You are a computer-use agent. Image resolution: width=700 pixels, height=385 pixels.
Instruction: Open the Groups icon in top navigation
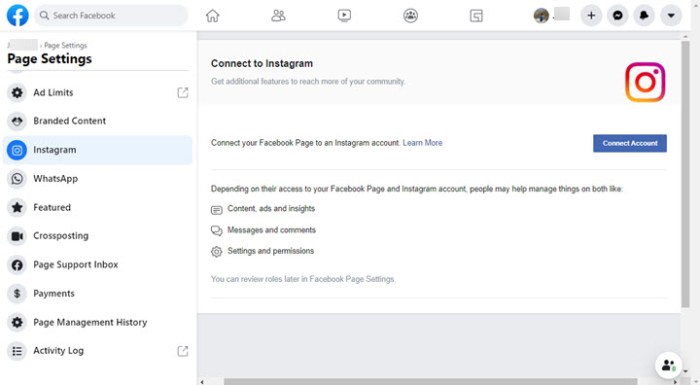(410, 16)
